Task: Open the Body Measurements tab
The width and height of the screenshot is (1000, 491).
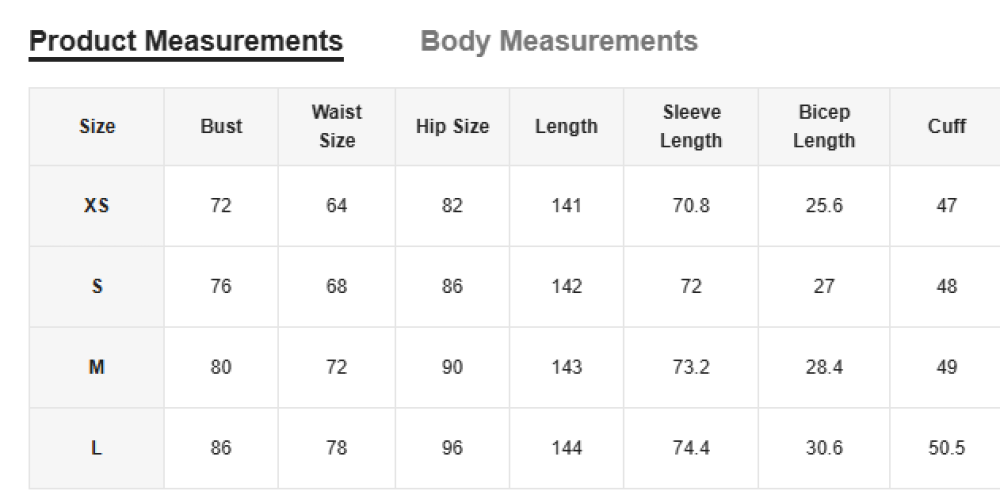Action: coord(559,41)
